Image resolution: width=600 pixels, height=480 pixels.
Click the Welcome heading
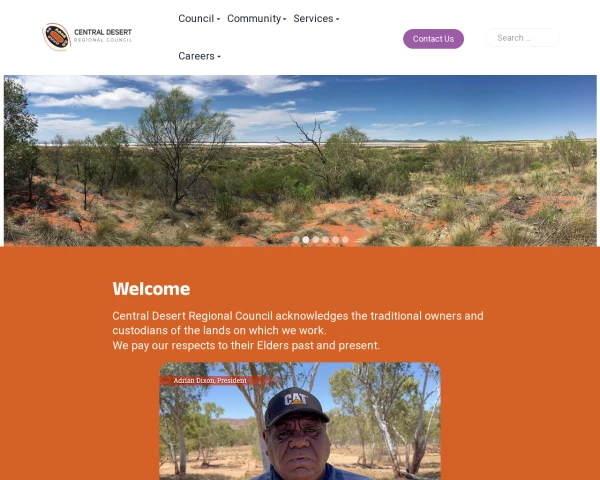tap(151, 289)
